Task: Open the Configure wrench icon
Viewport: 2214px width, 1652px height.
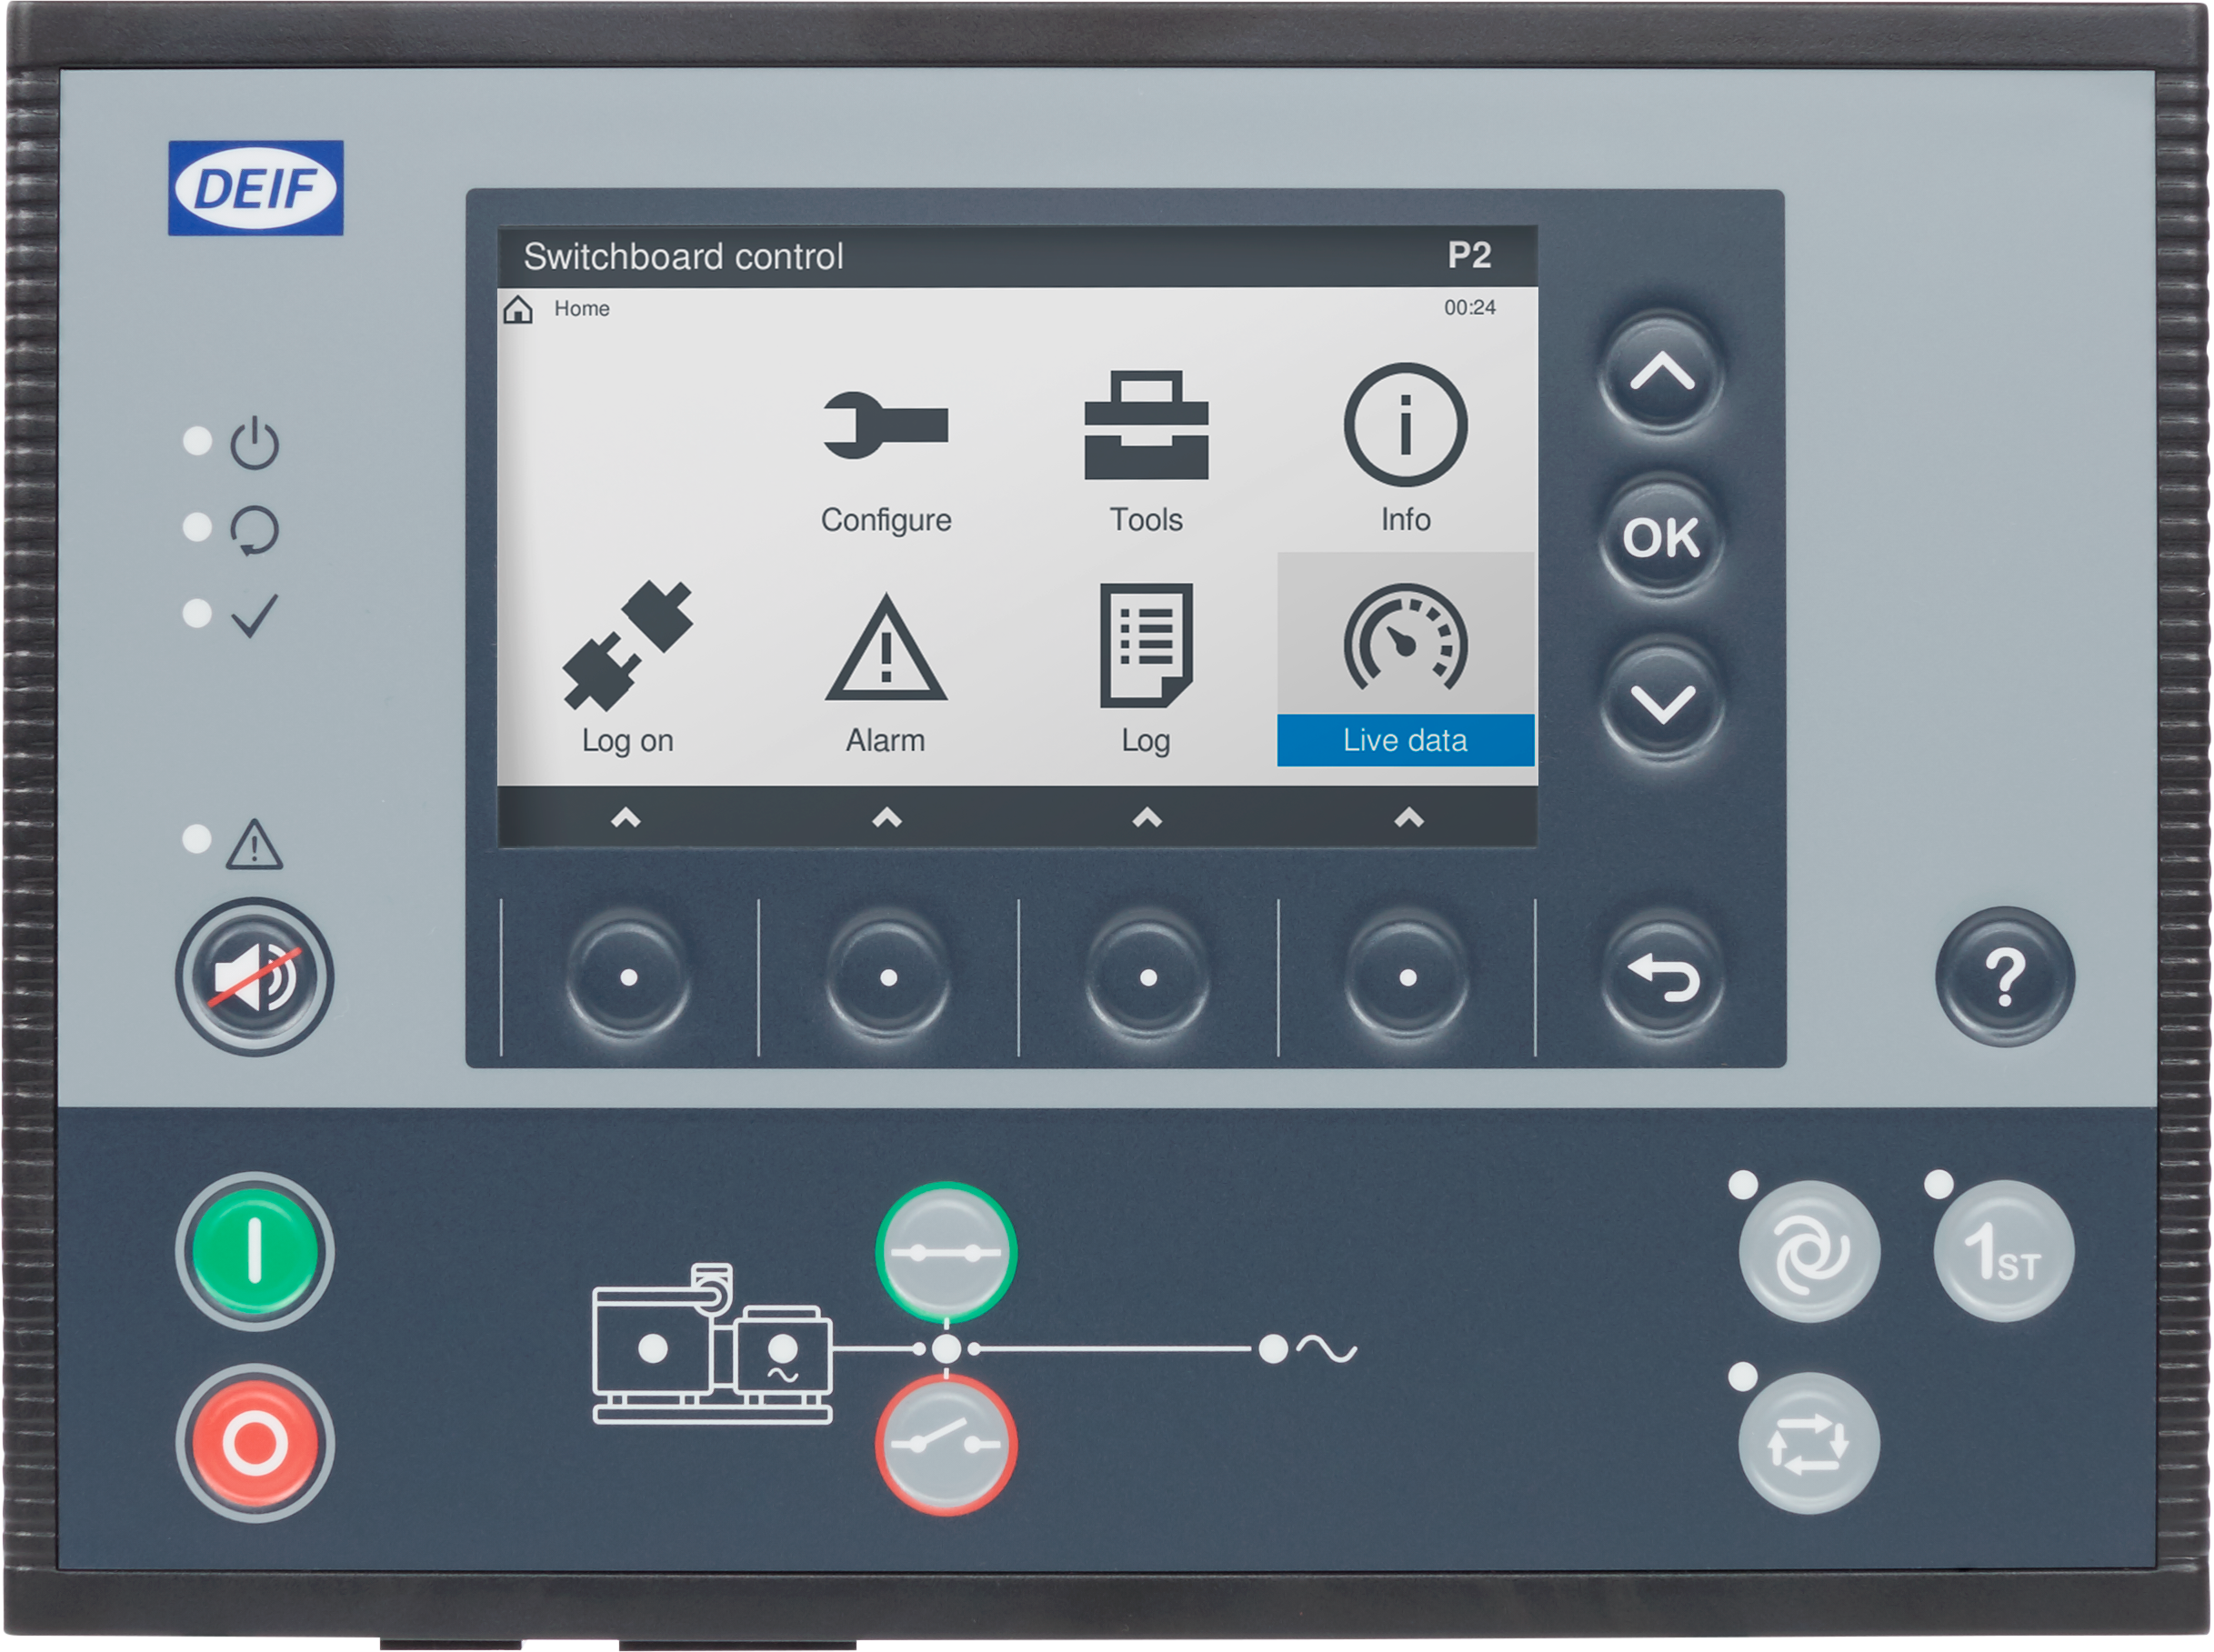Action: coord(885,427)
